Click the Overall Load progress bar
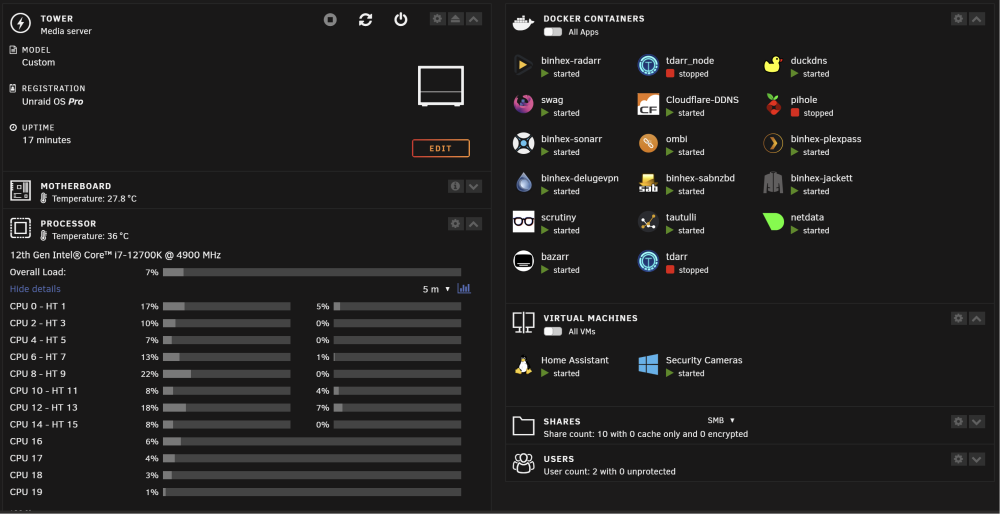Viewport: 1000px width, 514px height. 312,272
